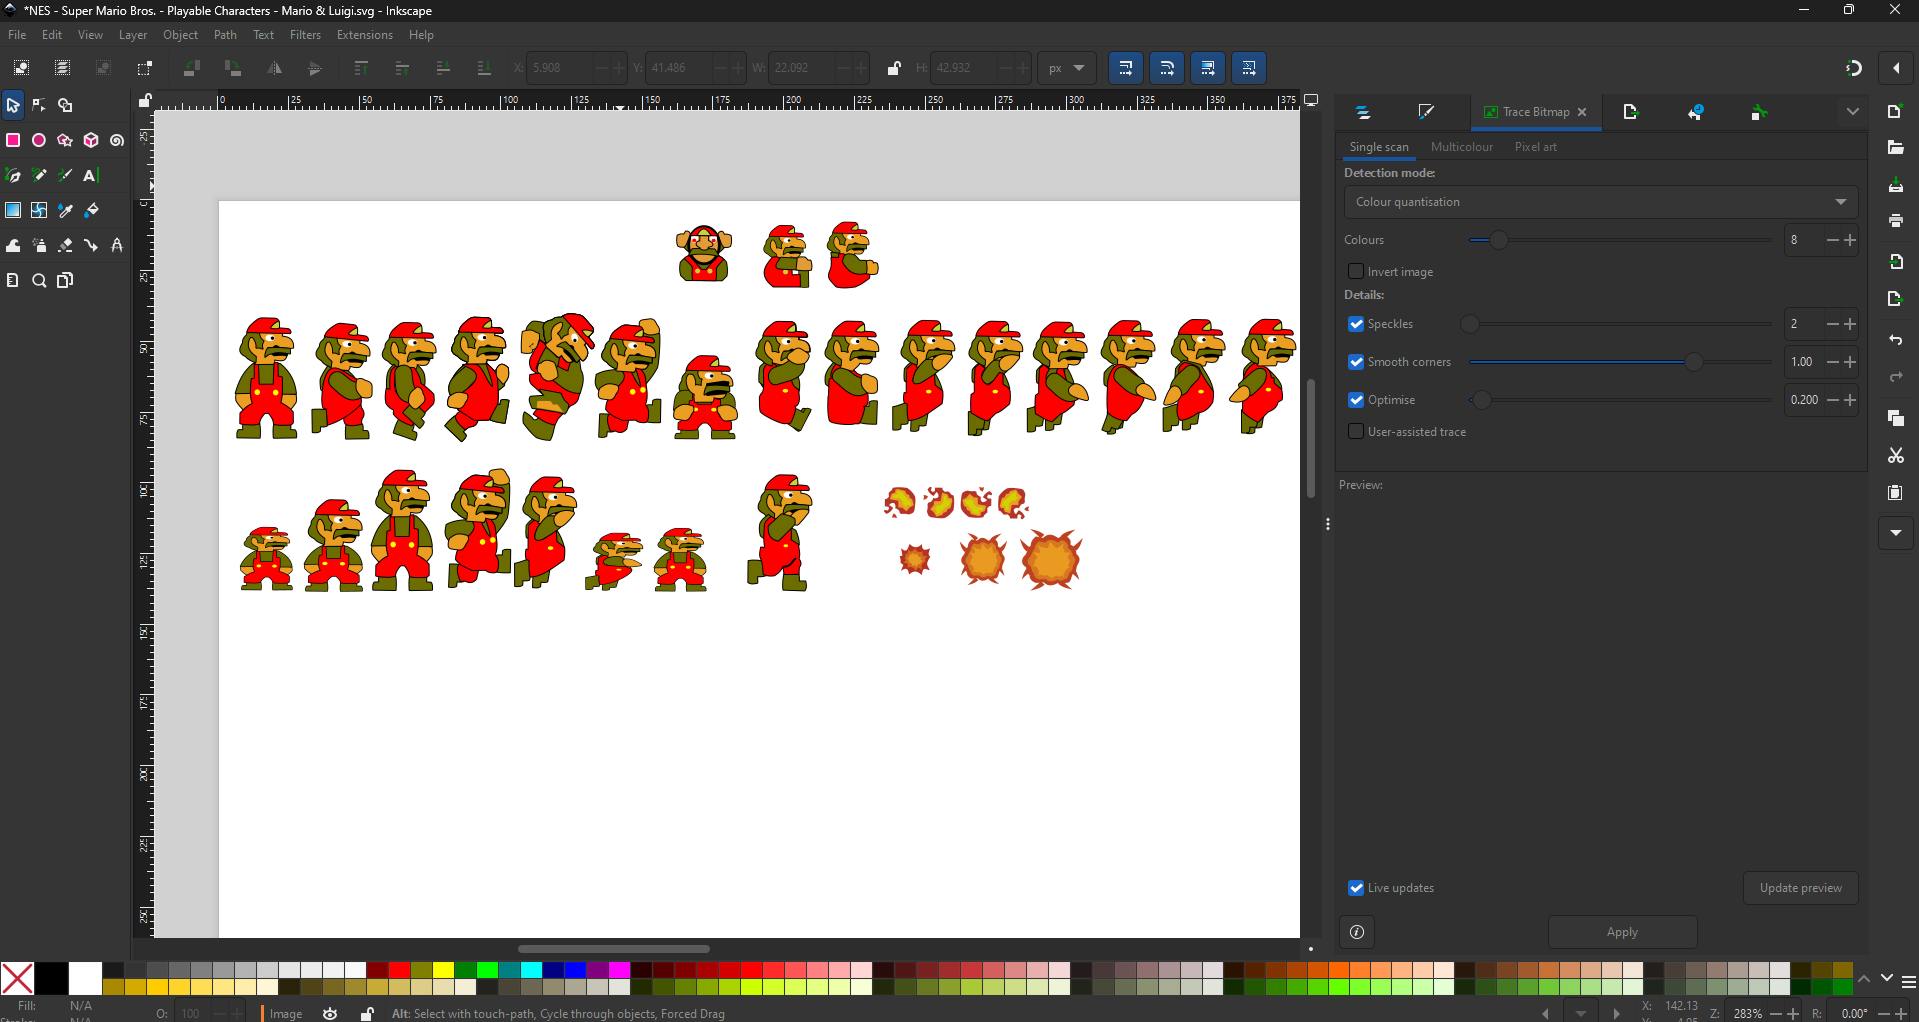Select the Selector arrow tool

click(x=13, y=105)
